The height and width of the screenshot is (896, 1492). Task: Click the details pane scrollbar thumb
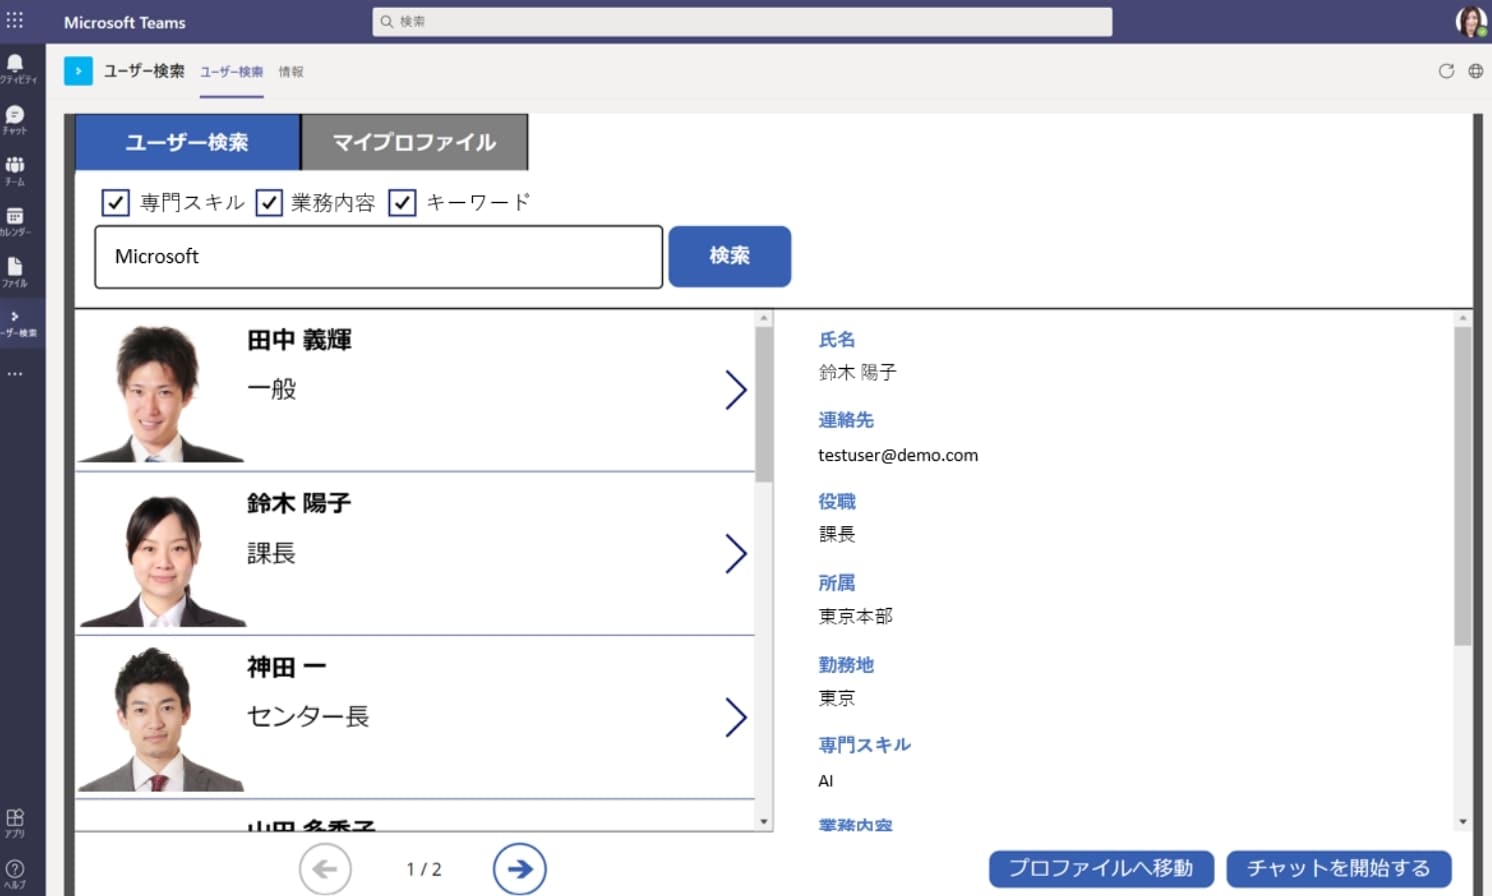(1463, 486)
